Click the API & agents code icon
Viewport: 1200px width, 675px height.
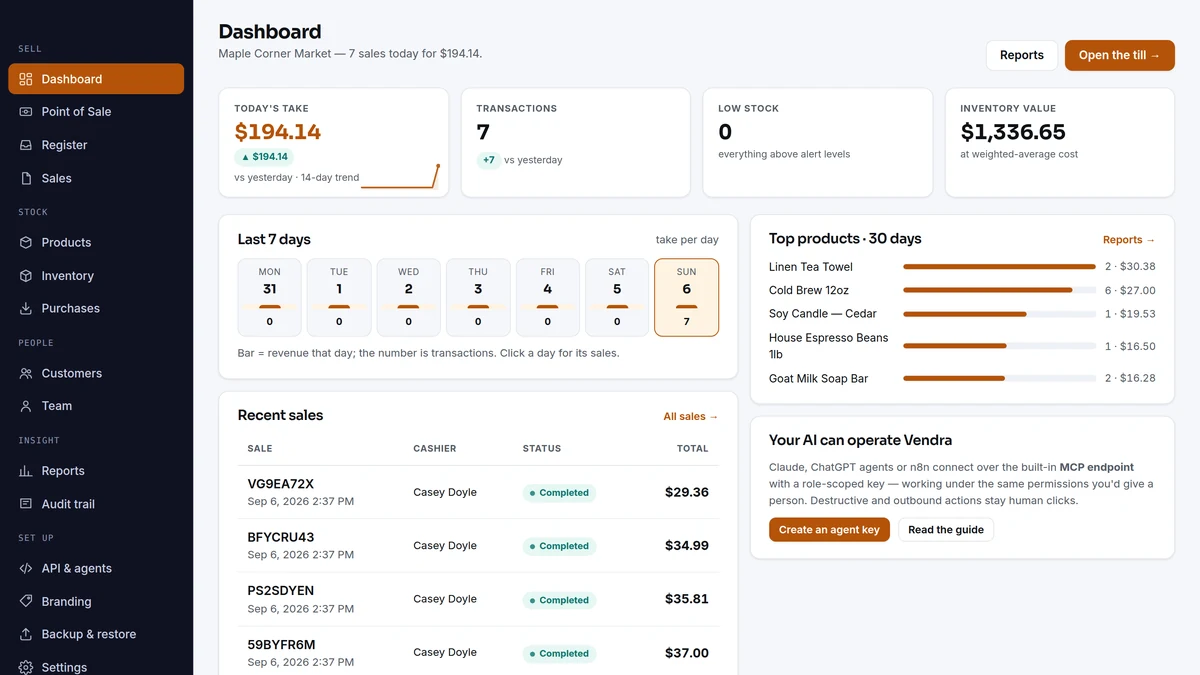click(x=26, y=568)
